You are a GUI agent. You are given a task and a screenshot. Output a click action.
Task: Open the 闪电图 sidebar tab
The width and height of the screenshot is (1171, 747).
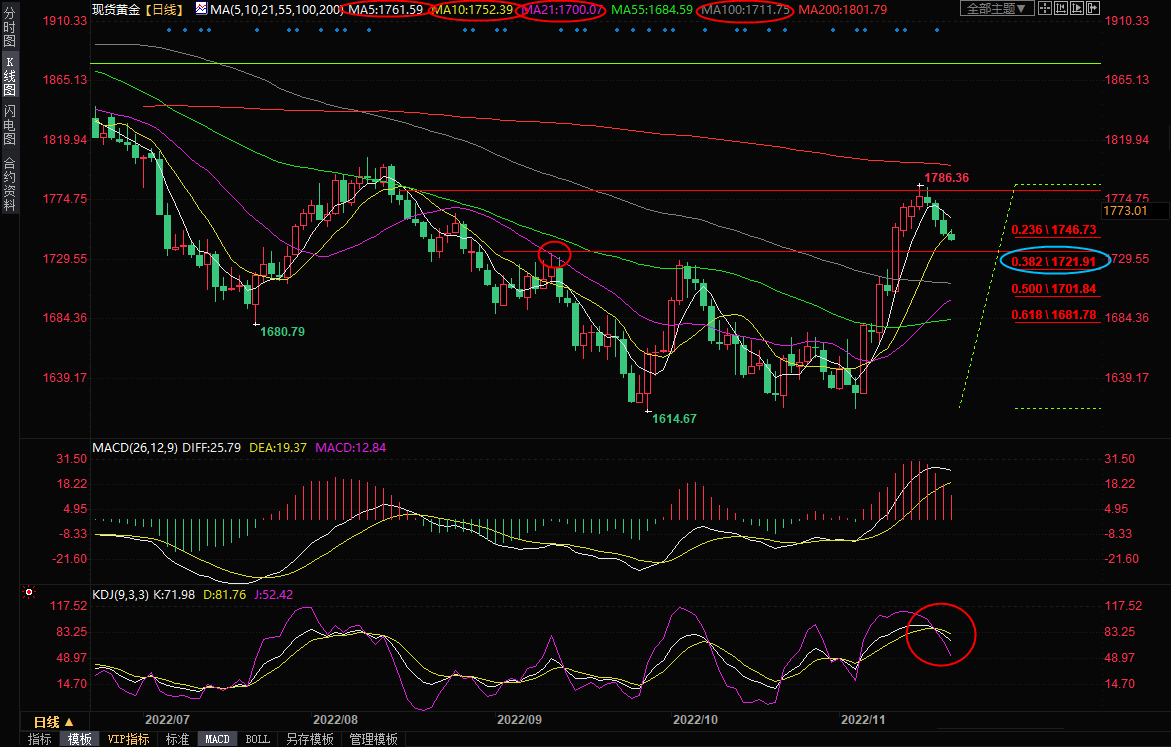pos(9,125)
